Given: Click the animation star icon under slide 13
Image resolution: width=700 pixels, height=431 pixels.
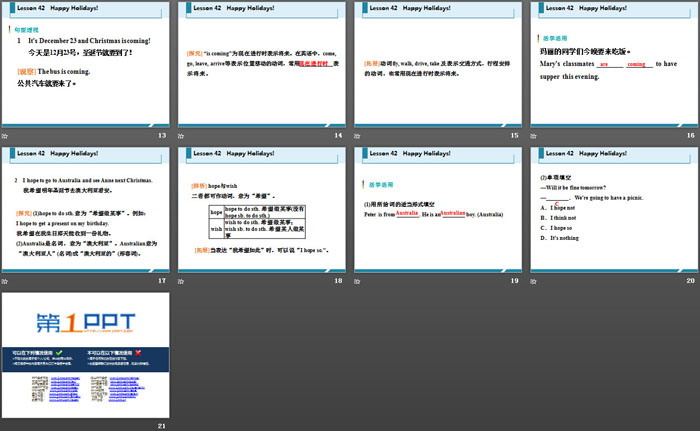Looking at the screenshot, I should pos(5,136).
